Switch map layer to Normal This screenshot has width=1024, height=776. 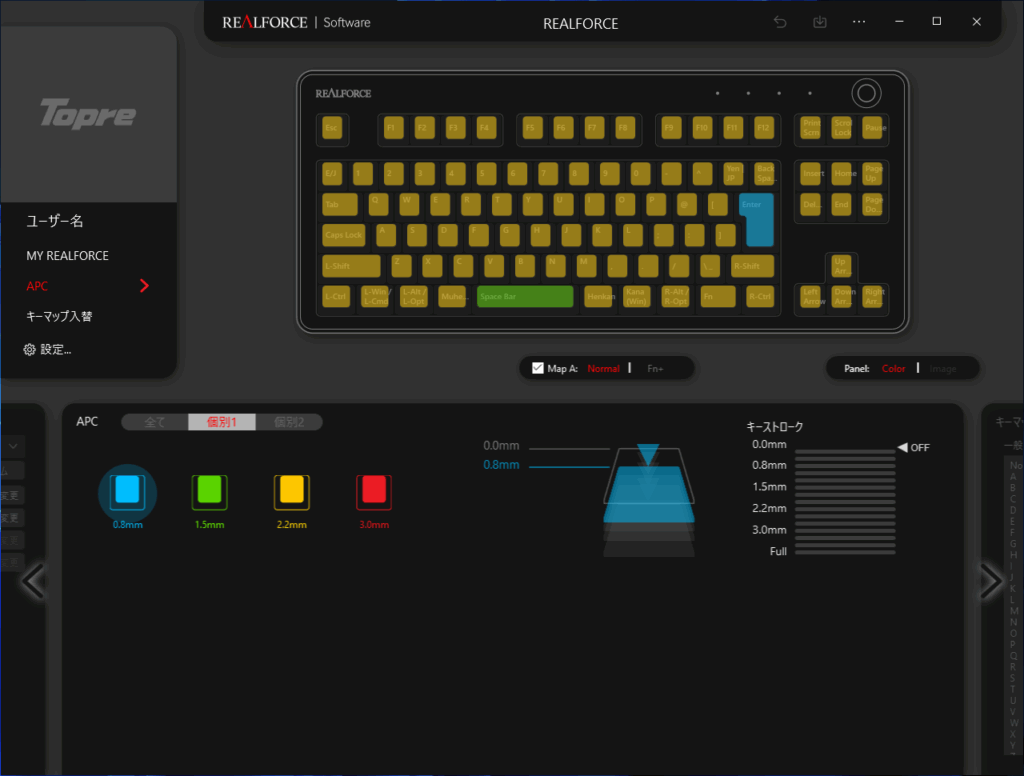click(x=603, y=368)
